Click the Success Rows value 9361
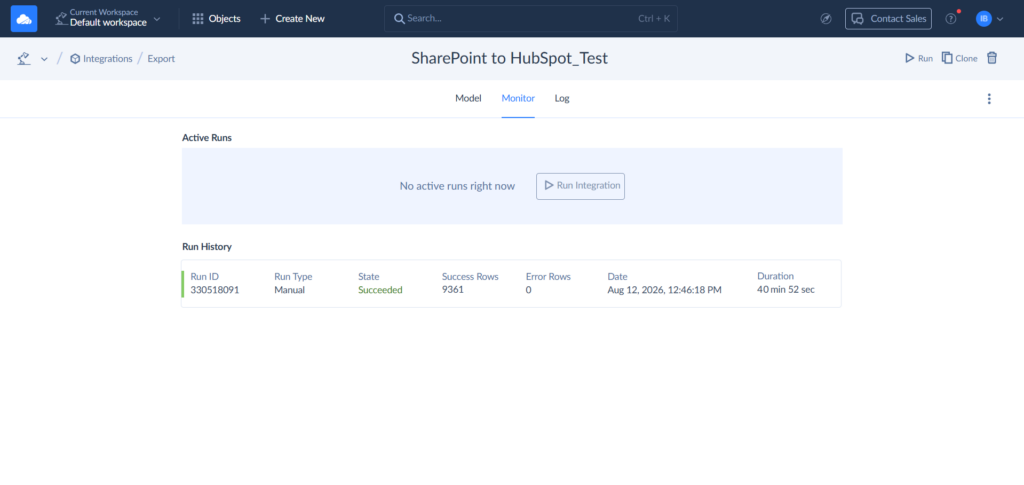 (x=453, y=290)
